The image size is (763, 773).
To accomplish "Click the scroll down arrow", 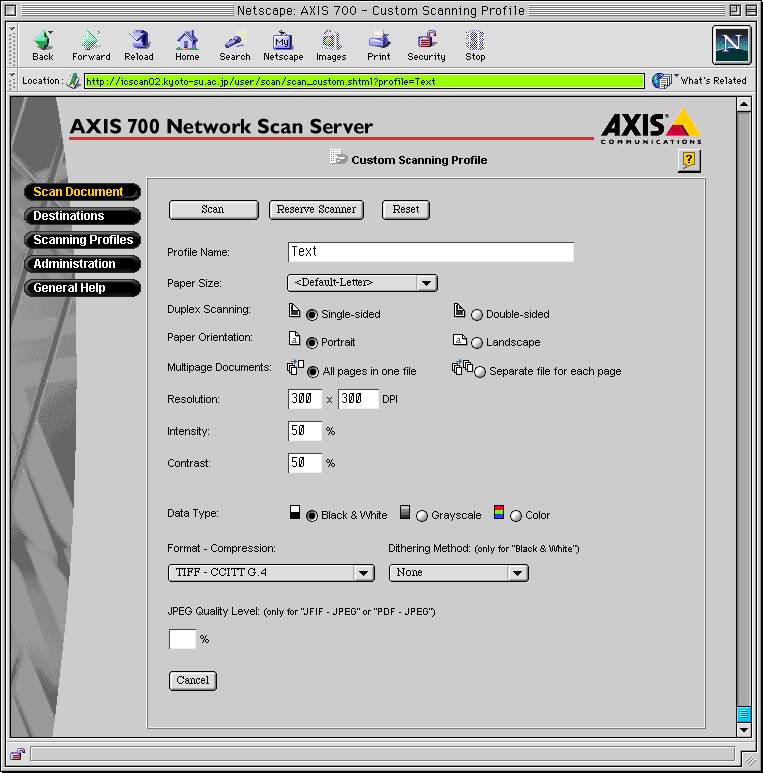I will coord(744,730).
